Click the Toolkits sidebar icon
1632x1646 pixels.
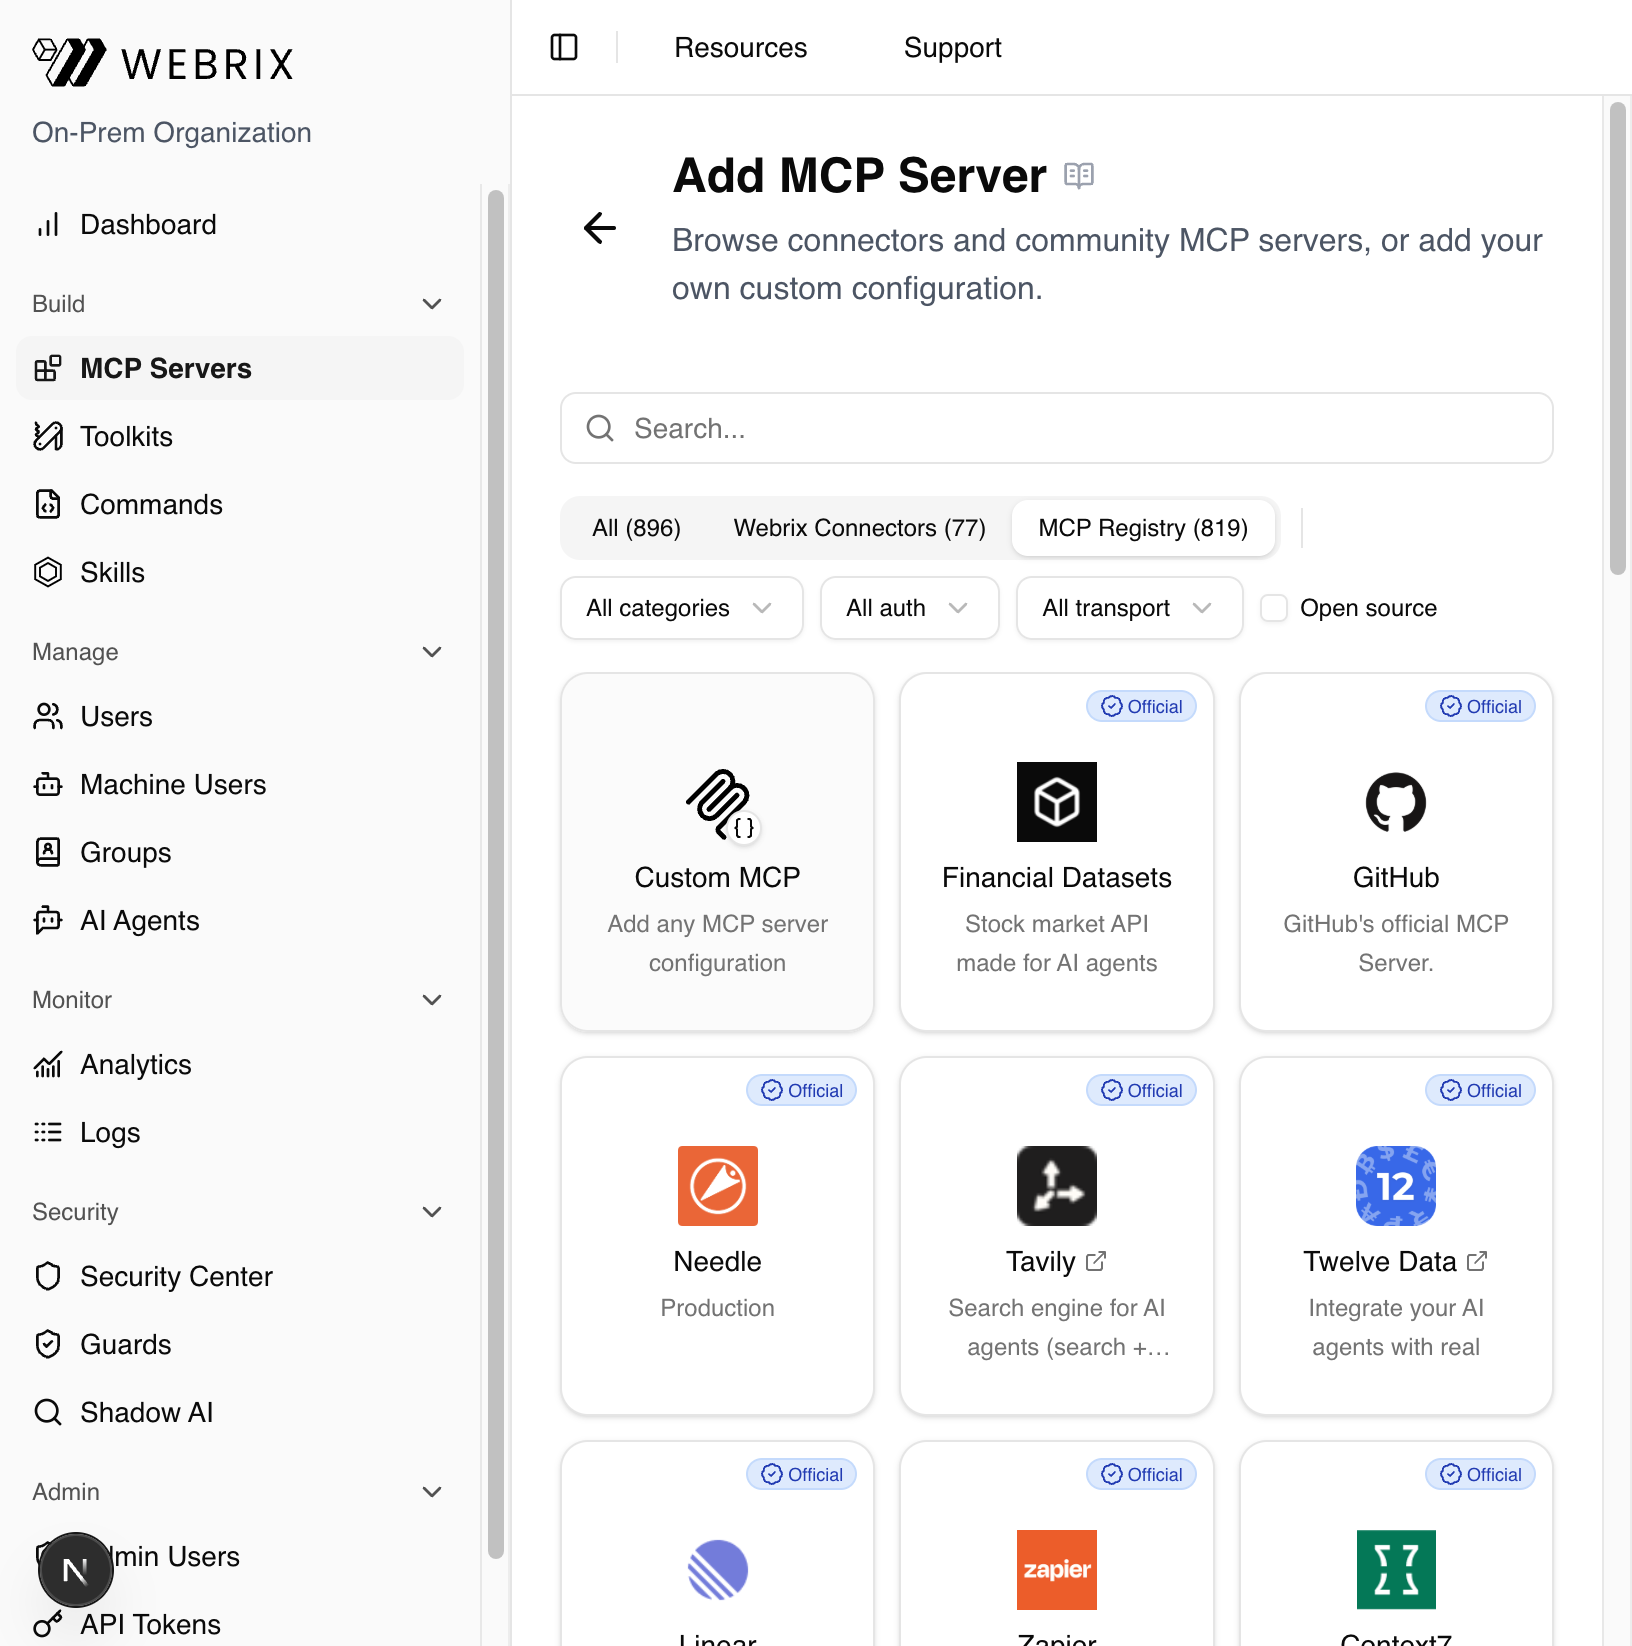[x=48, y=436]
